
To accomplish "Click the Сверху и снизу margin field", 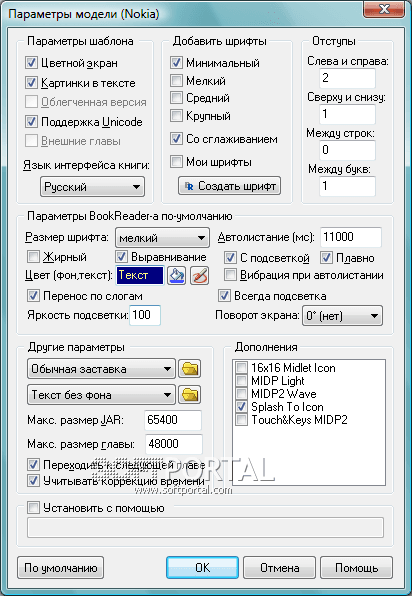I will 347,114.
